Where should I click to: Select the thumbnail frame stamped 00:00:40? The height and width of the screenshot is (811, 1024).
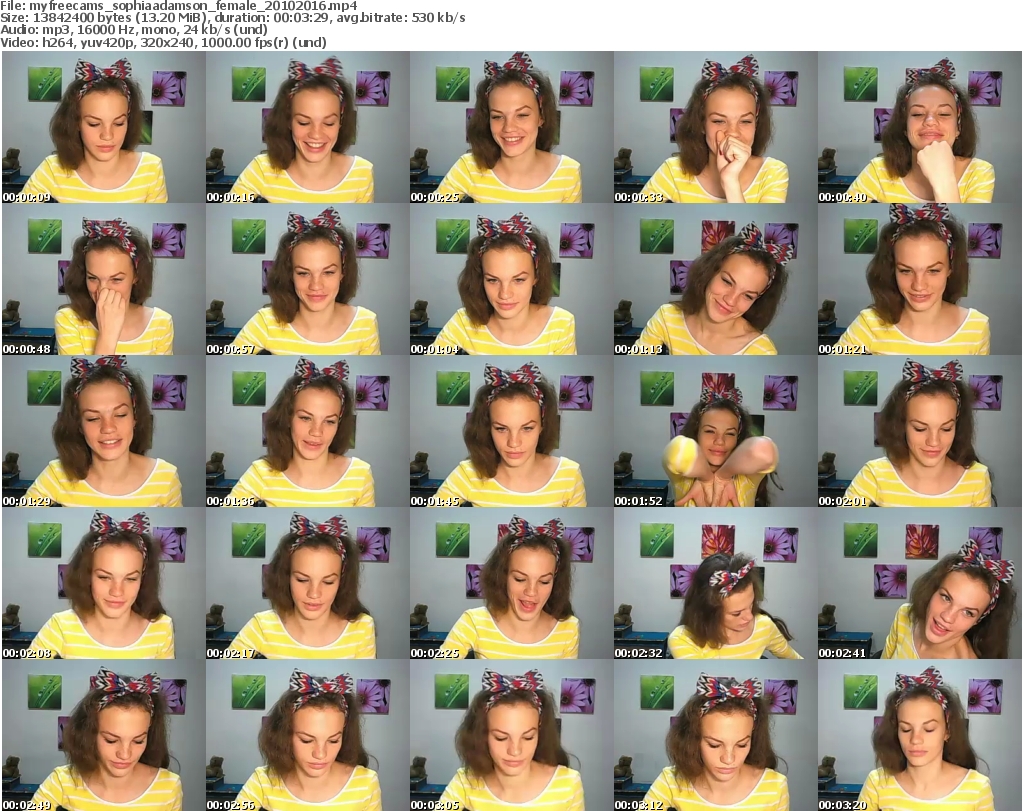click(x=920, y=127)
